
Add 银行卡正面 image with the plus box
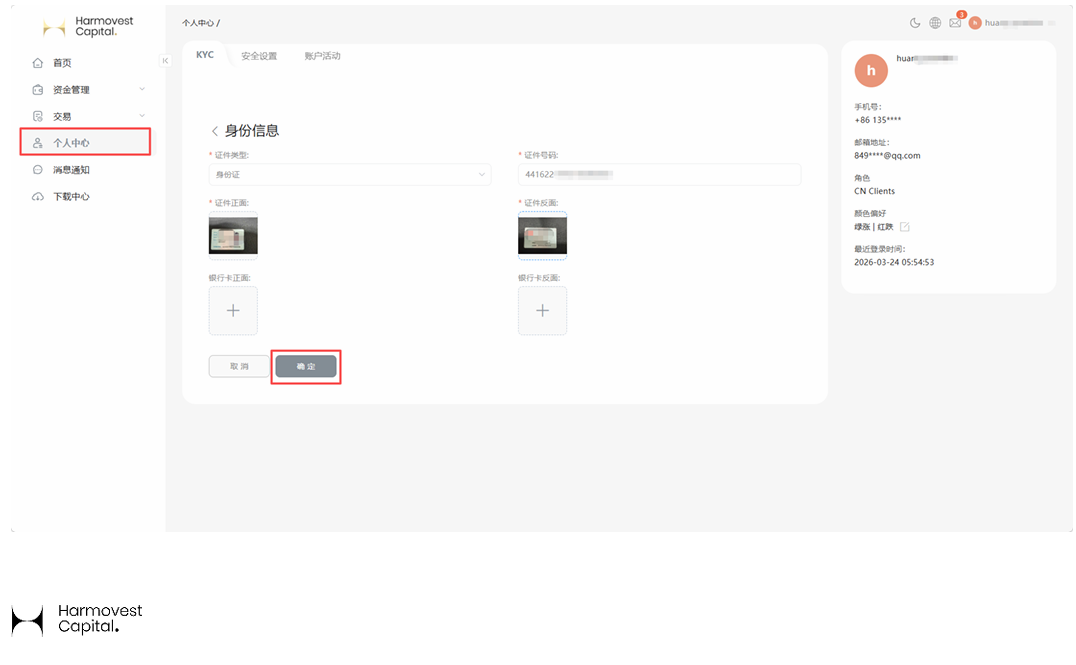233,311
